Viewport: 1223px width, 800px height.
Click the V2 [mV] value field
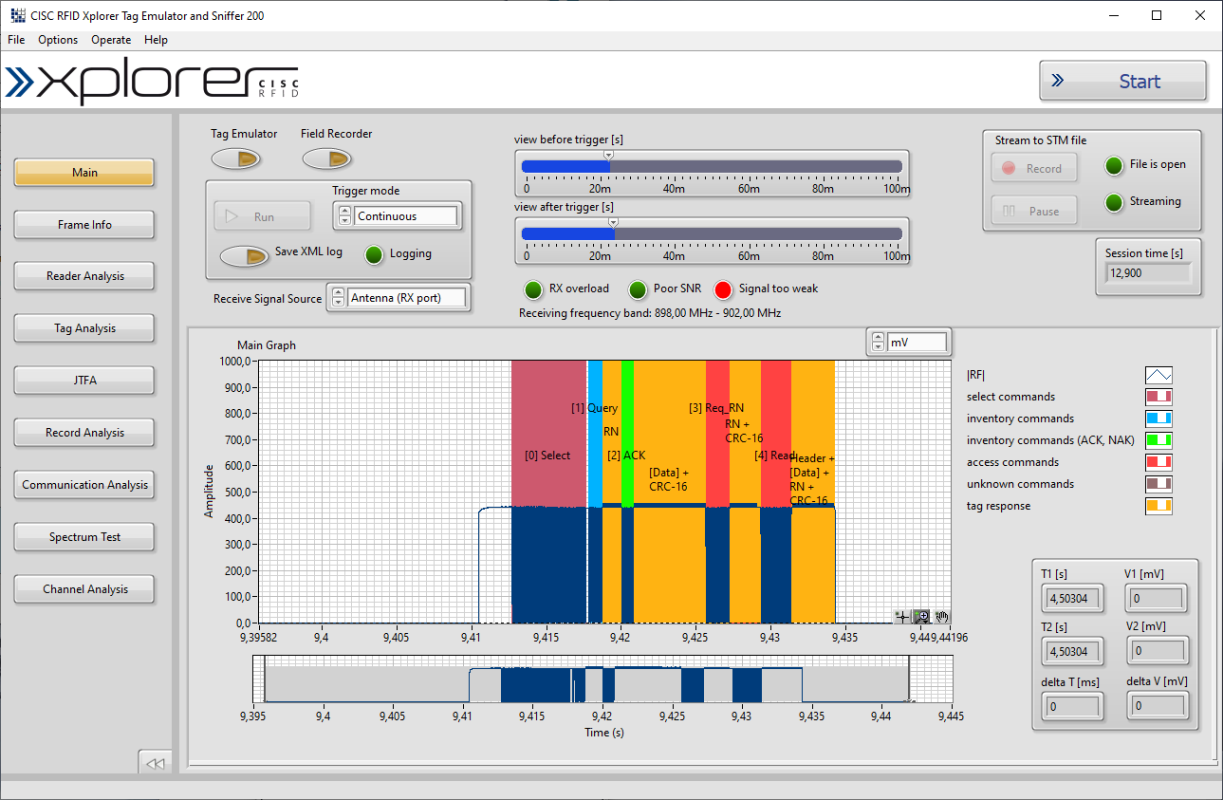[1157, 651]
